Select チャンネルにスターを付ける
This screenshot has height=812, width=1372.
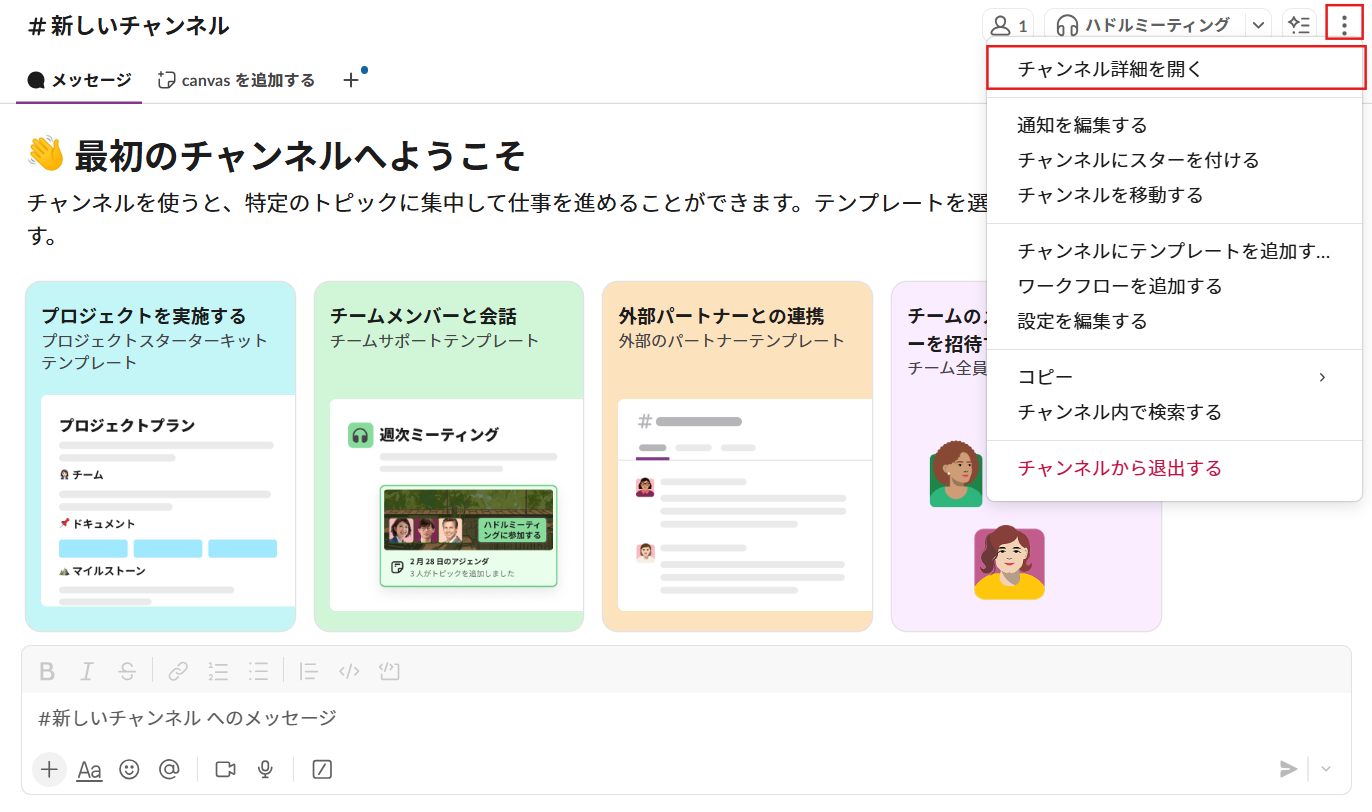1175,160
